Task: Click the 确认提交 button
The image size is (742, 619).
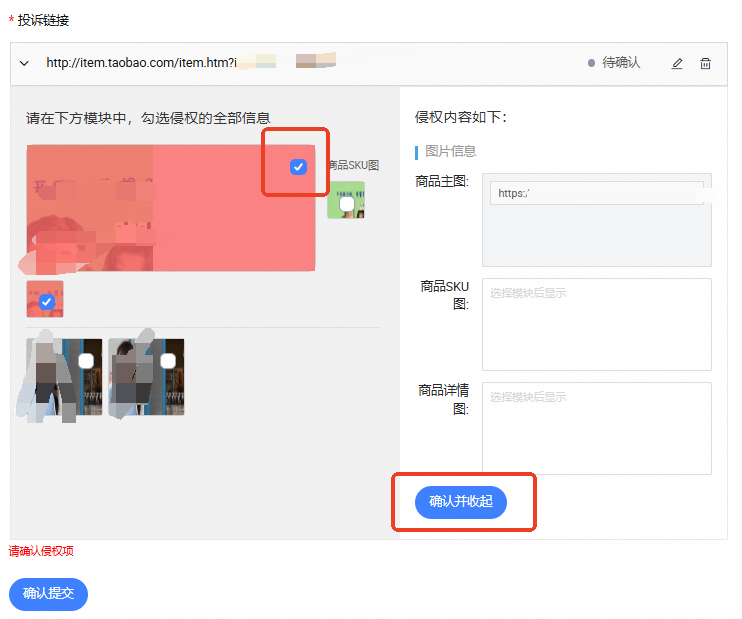Action: click(48, 593)
